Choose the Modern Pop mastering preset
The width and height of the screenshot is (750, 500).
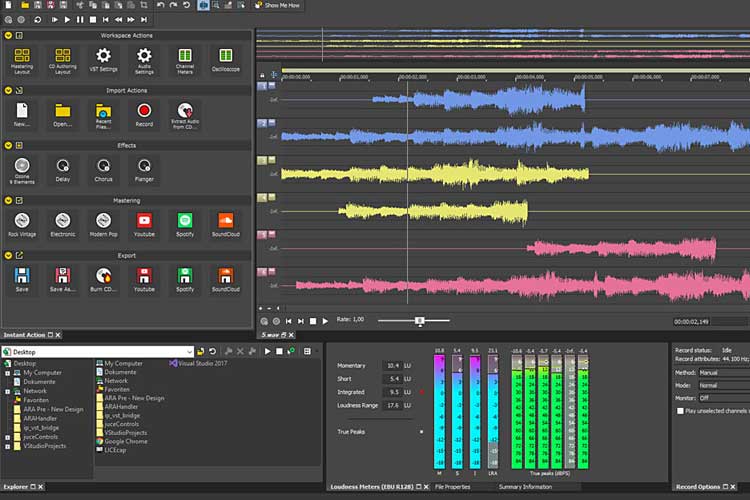click(103, 225)
